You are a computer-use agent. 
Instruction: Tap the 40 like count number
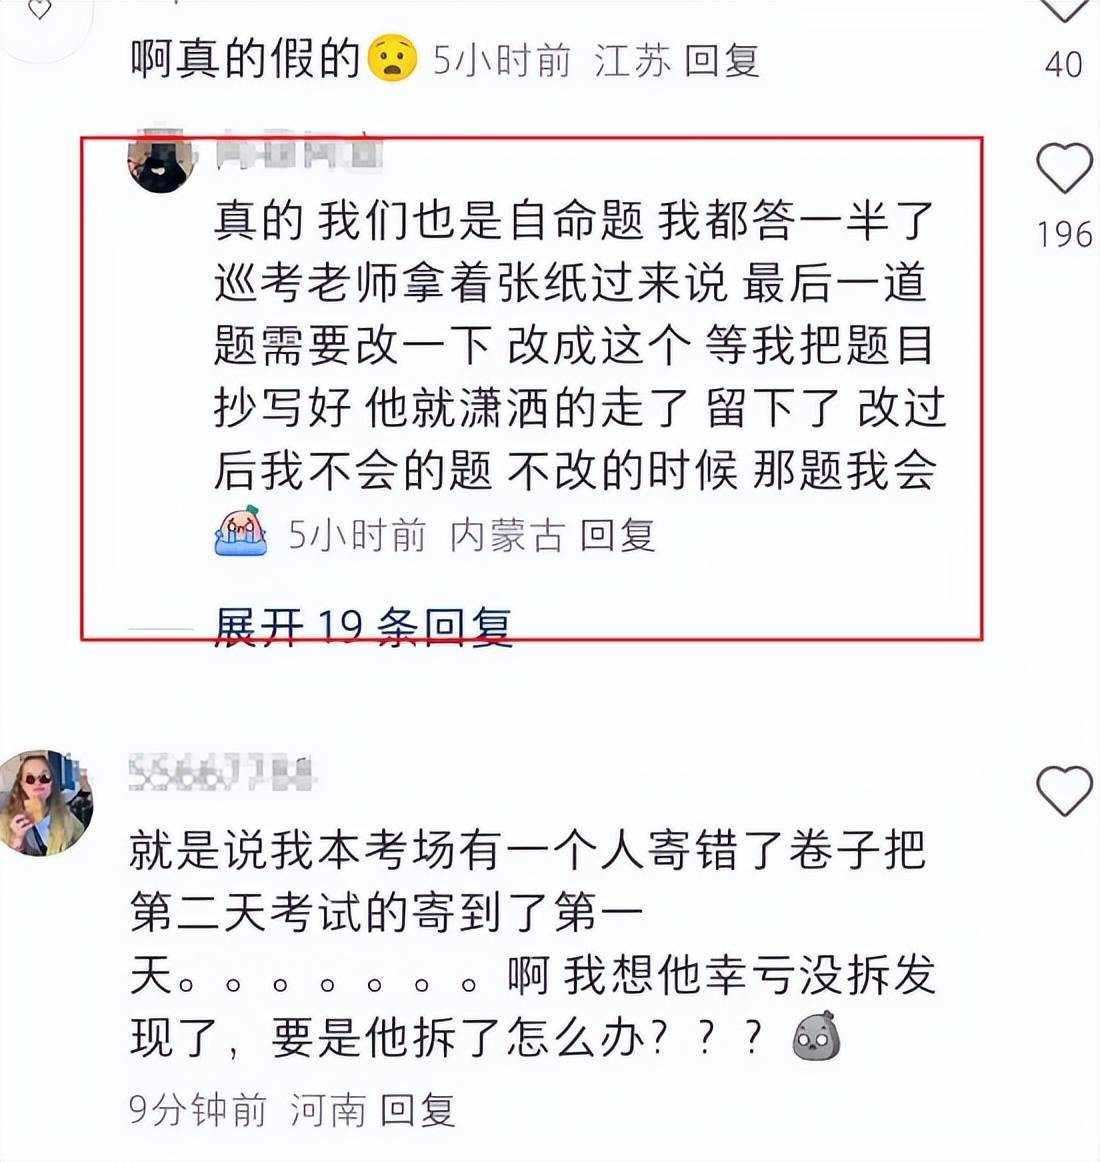pos(1064,64)
